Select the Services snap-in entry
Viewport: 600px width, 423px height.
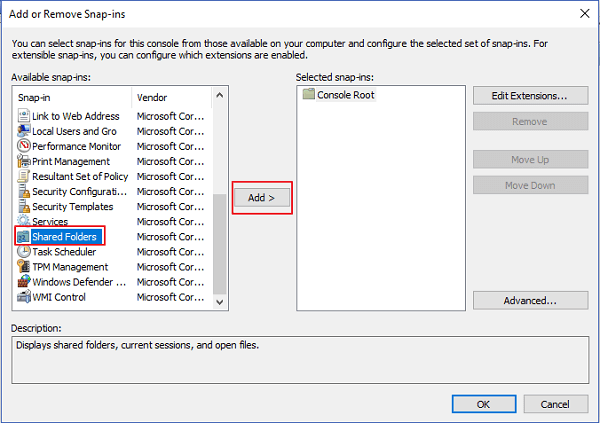[x=50, y=222]
